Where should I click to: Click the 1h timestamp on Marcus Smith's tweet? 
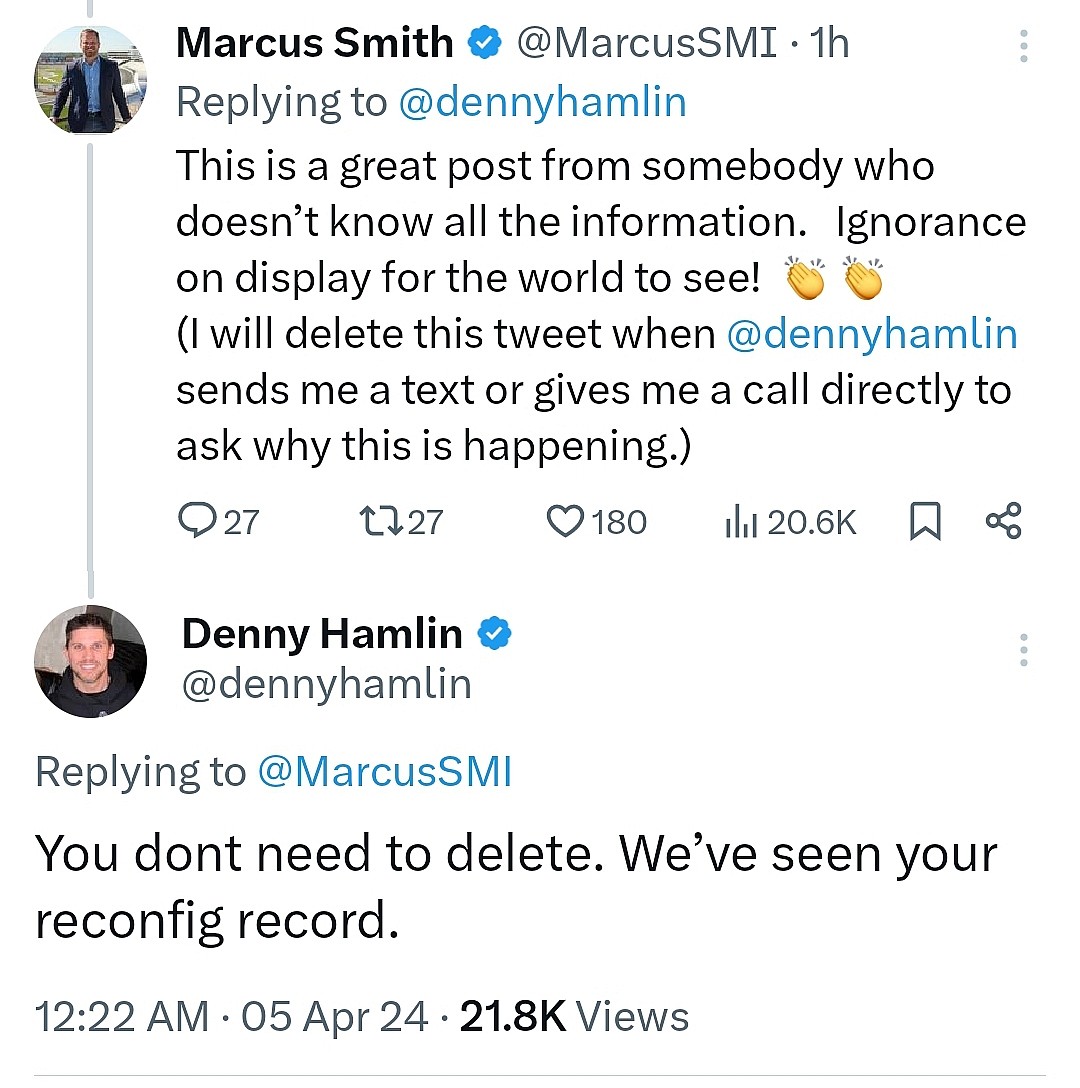(x=828, y=44)
